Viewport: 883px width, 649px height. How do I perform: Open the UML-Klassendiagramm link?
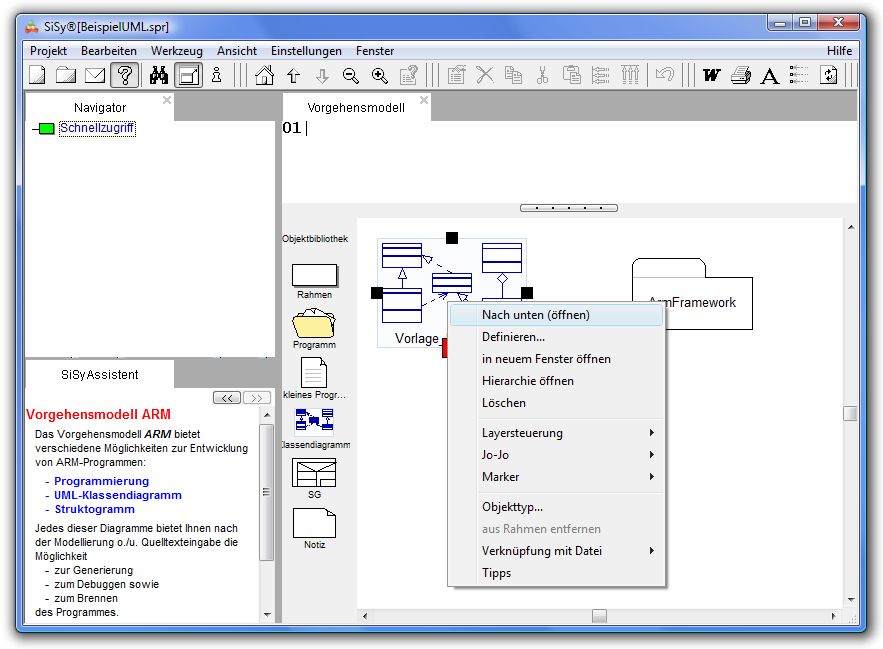[118, 495]
